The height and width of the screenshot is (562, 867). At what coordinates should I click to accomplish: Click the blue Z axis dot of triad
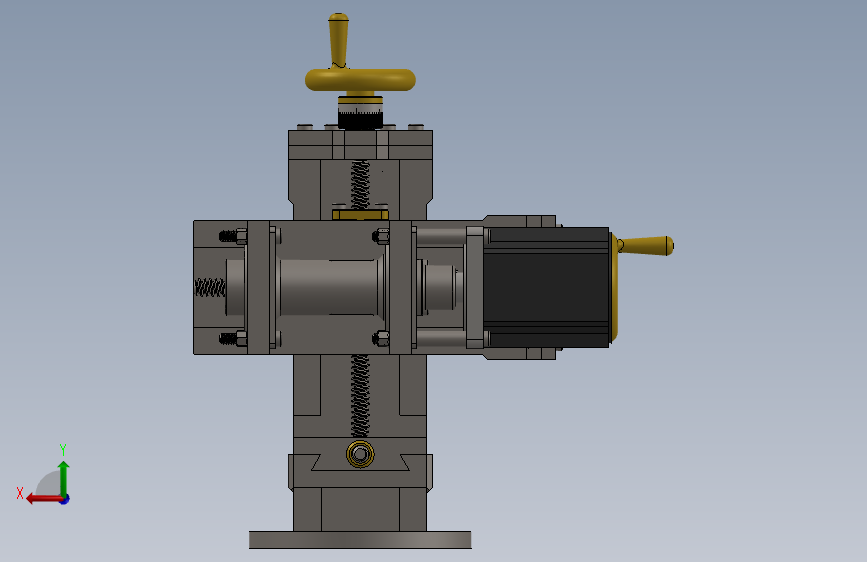[x=65, y=499]
